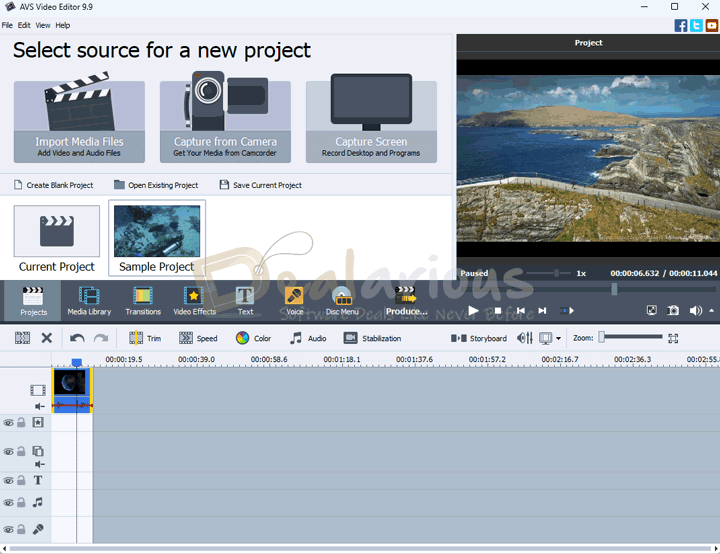Open the Disc Menu section
The image size is (720, 554).
click(x=342, y=301)
